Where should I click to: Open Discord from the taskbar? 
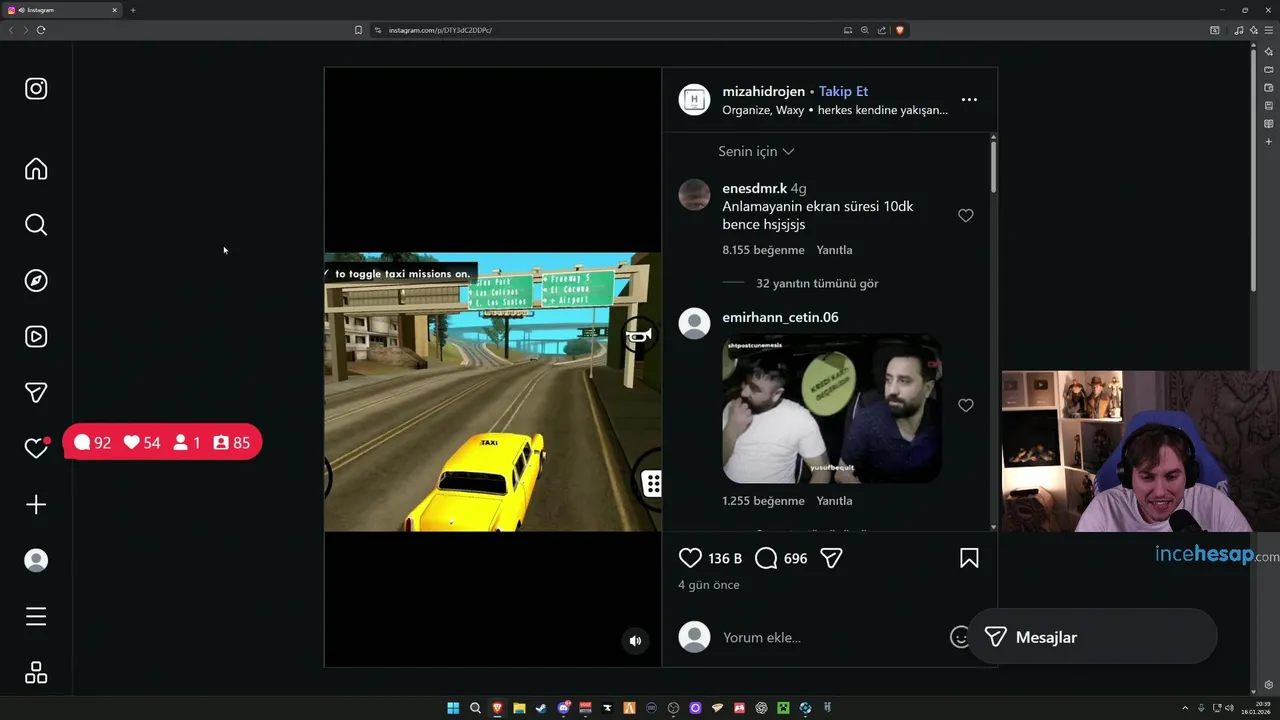564,708
